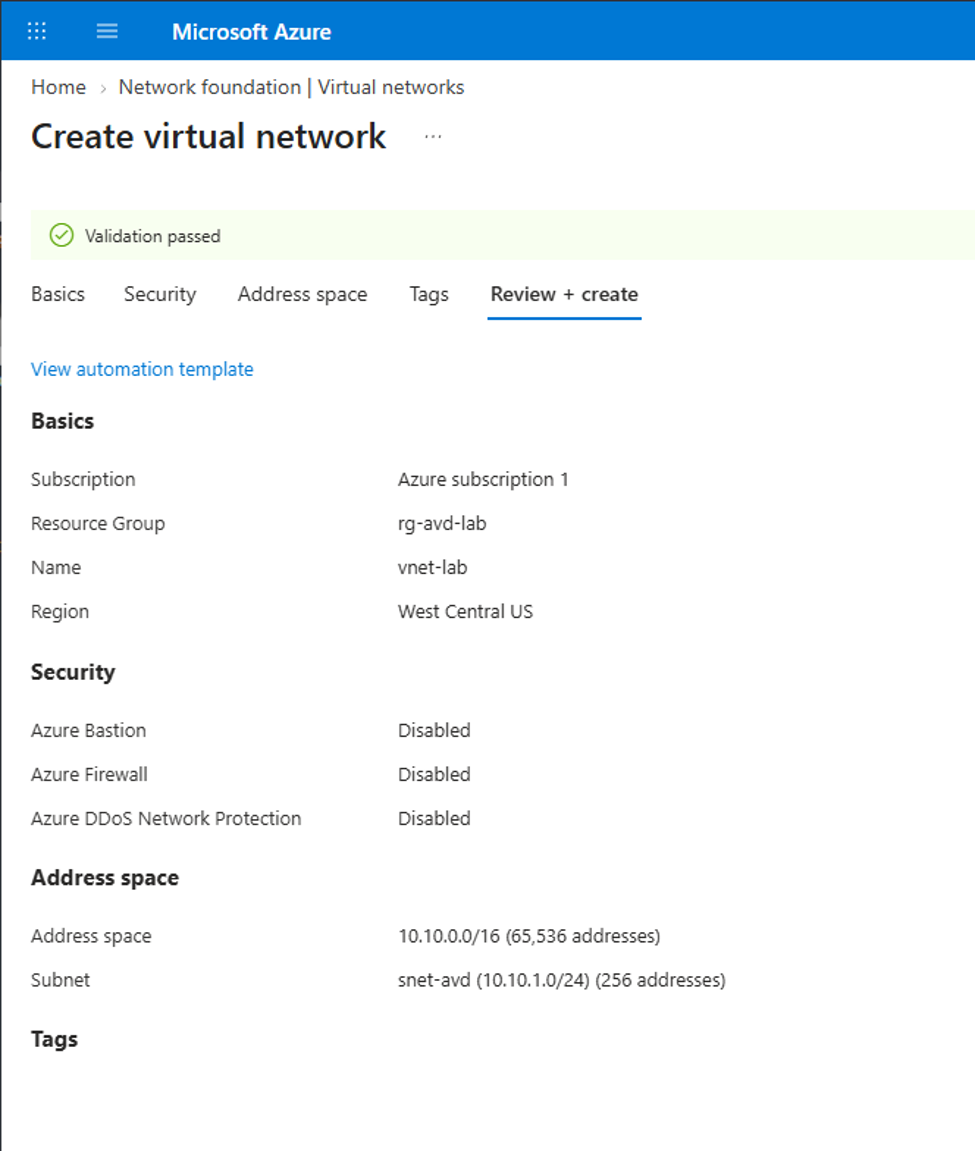Click the Validation passed message
The height and width of the screenshot is (1151, 975).
tap(153, 236)
